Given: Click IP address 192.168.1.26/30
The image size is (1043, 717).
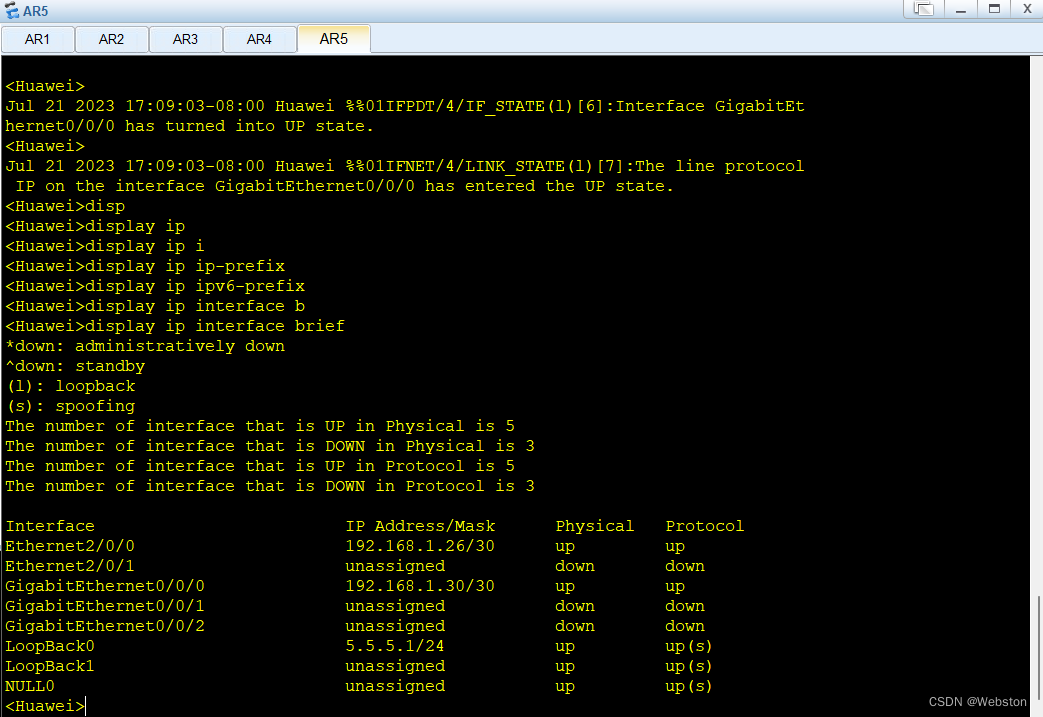Looking at the screenshot, I should 420,546.
